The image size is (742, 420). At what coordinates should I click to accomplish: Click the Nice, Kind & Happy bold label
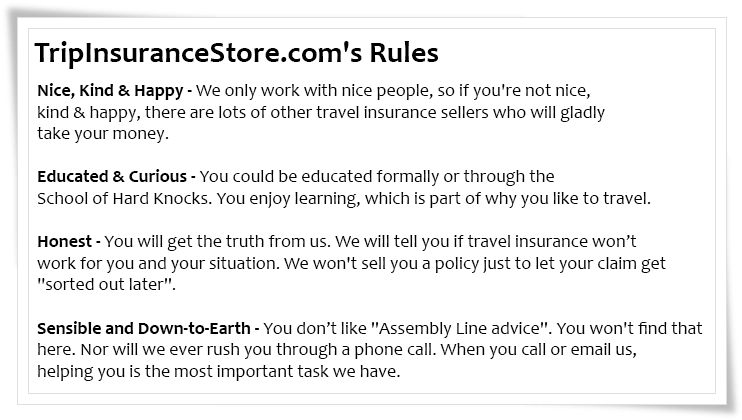[x=110, y=91]
